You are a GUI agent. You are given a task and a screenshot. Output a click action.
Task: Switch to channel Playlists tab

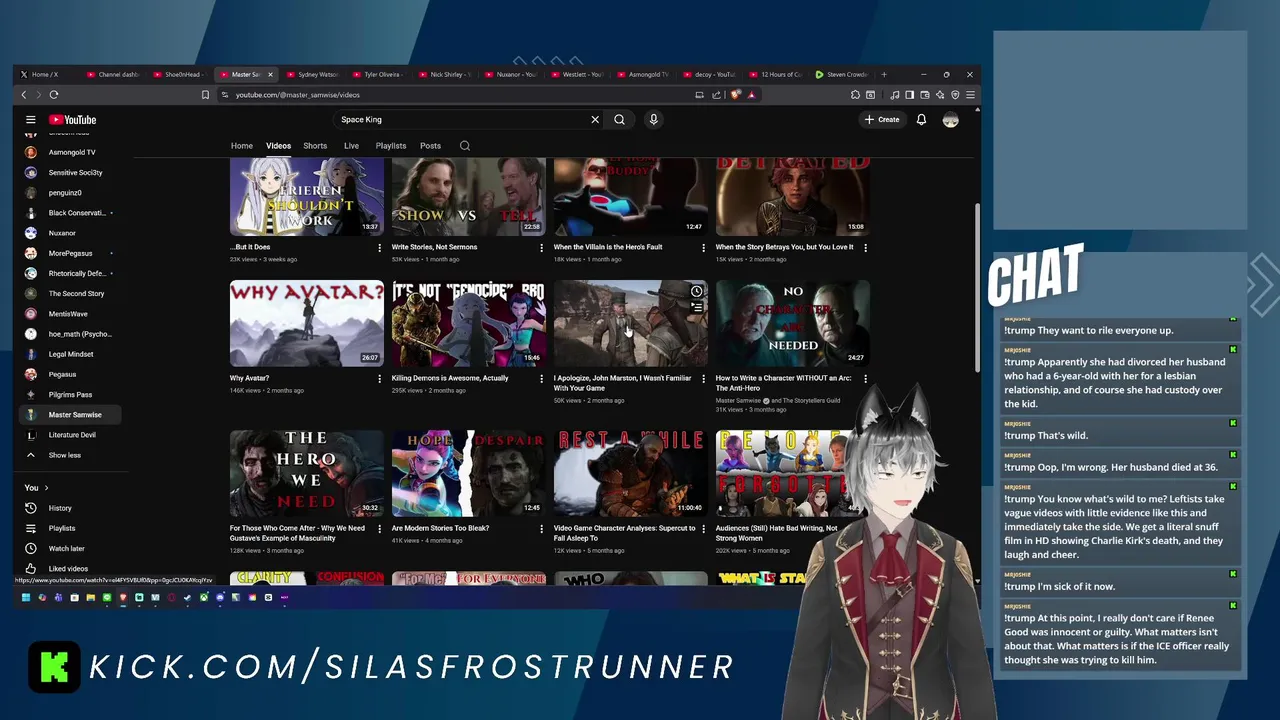point(391,146)
